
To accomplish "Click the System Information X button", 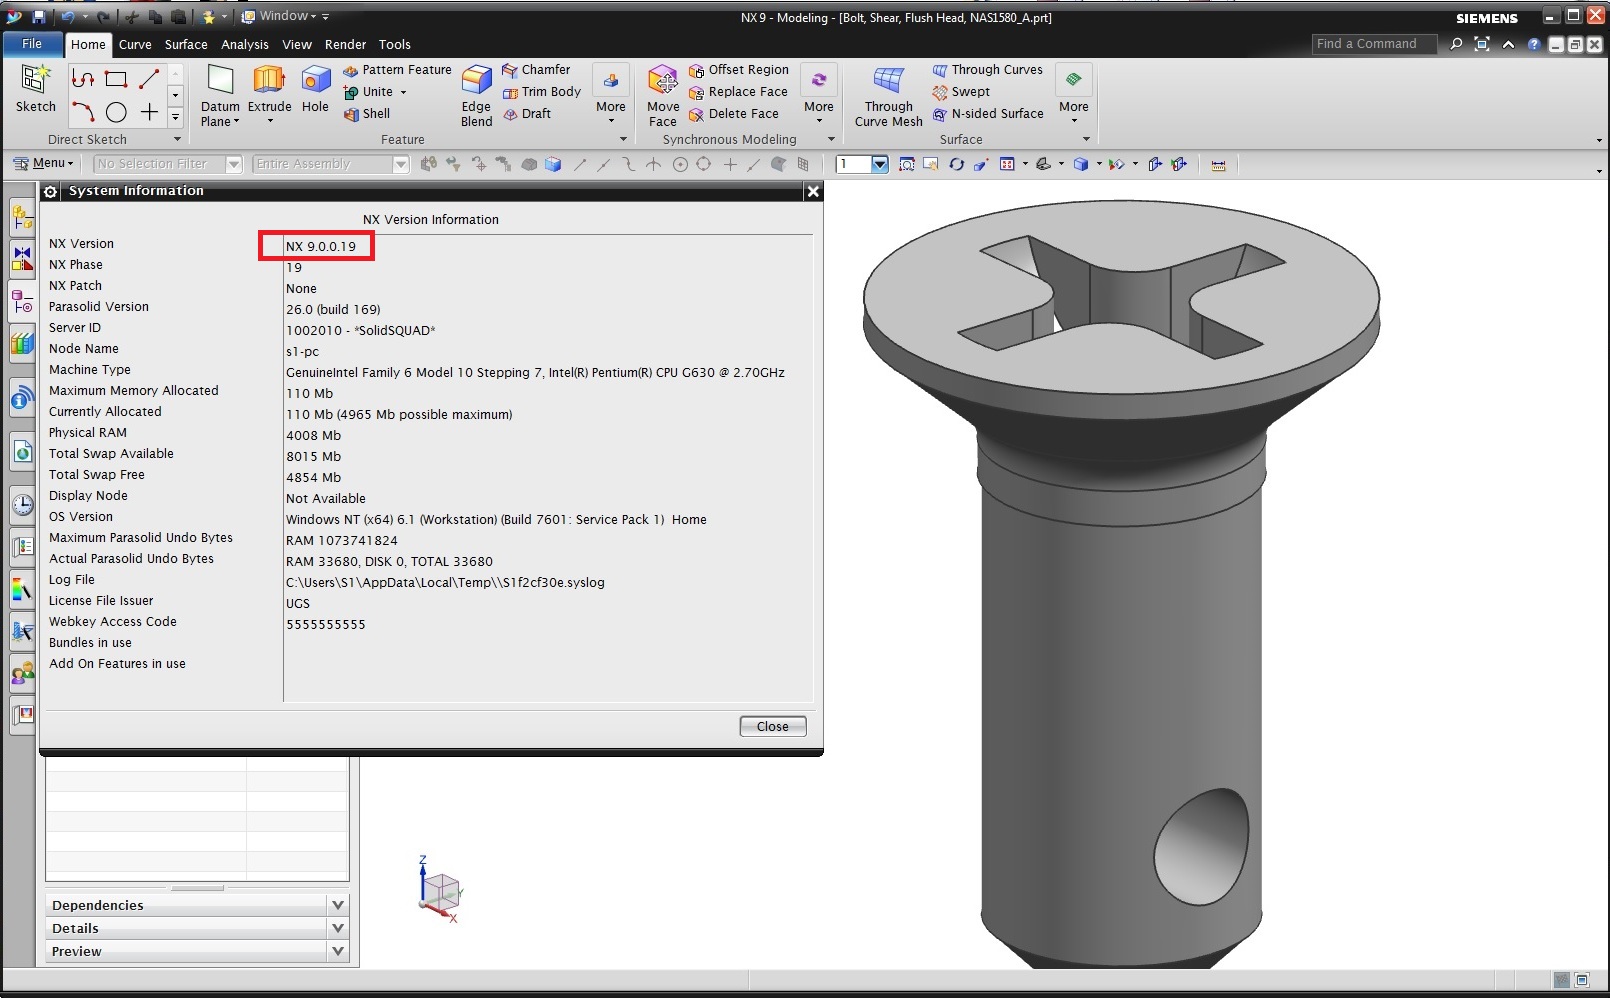I will pyautogui.click(x=813, y=191).
